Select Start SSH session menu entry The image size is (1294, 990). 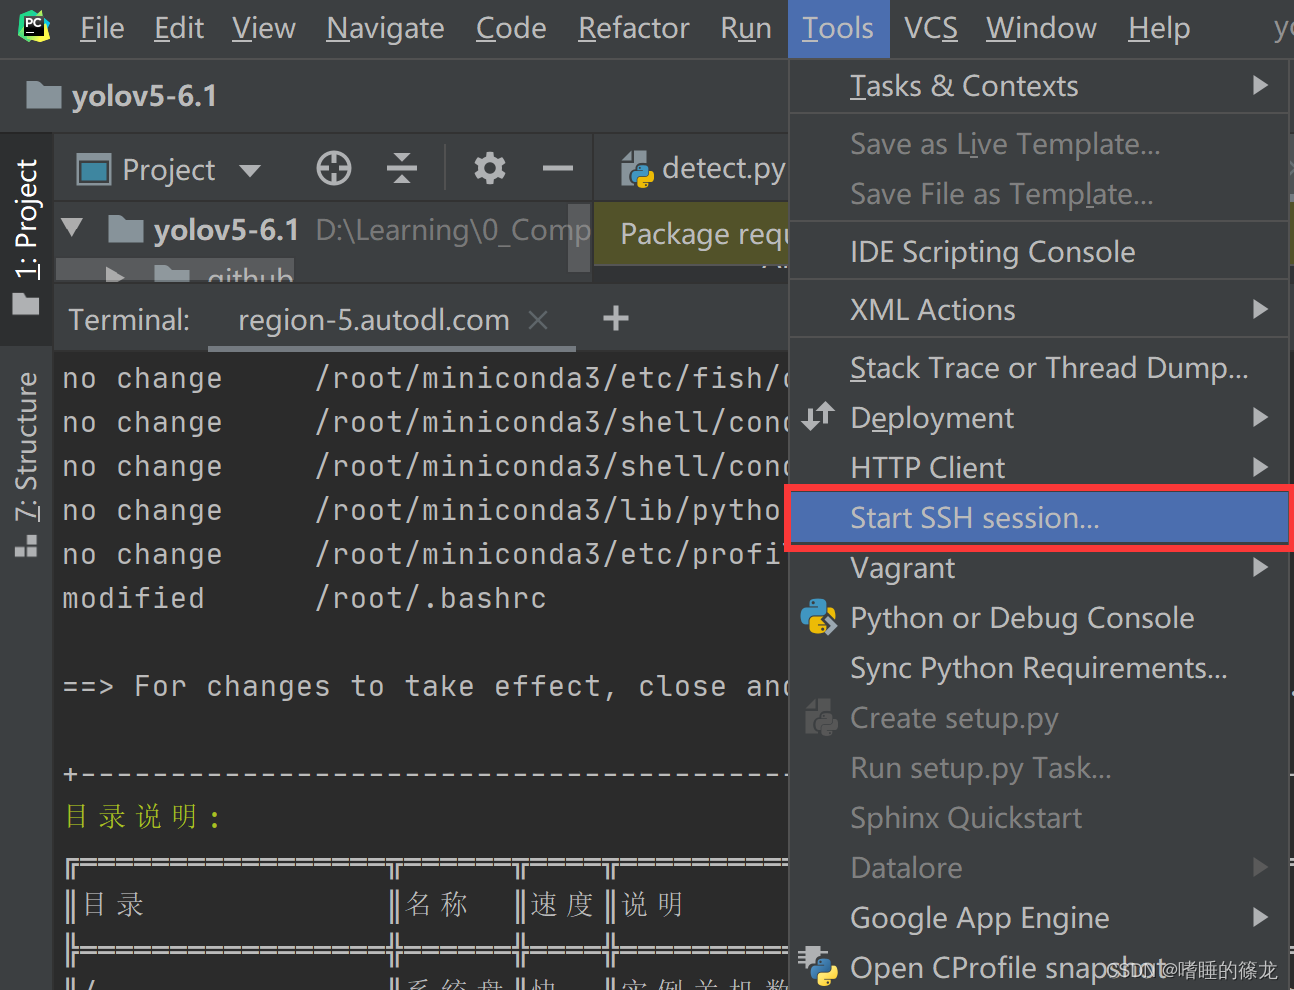(x=1039, y=518)
